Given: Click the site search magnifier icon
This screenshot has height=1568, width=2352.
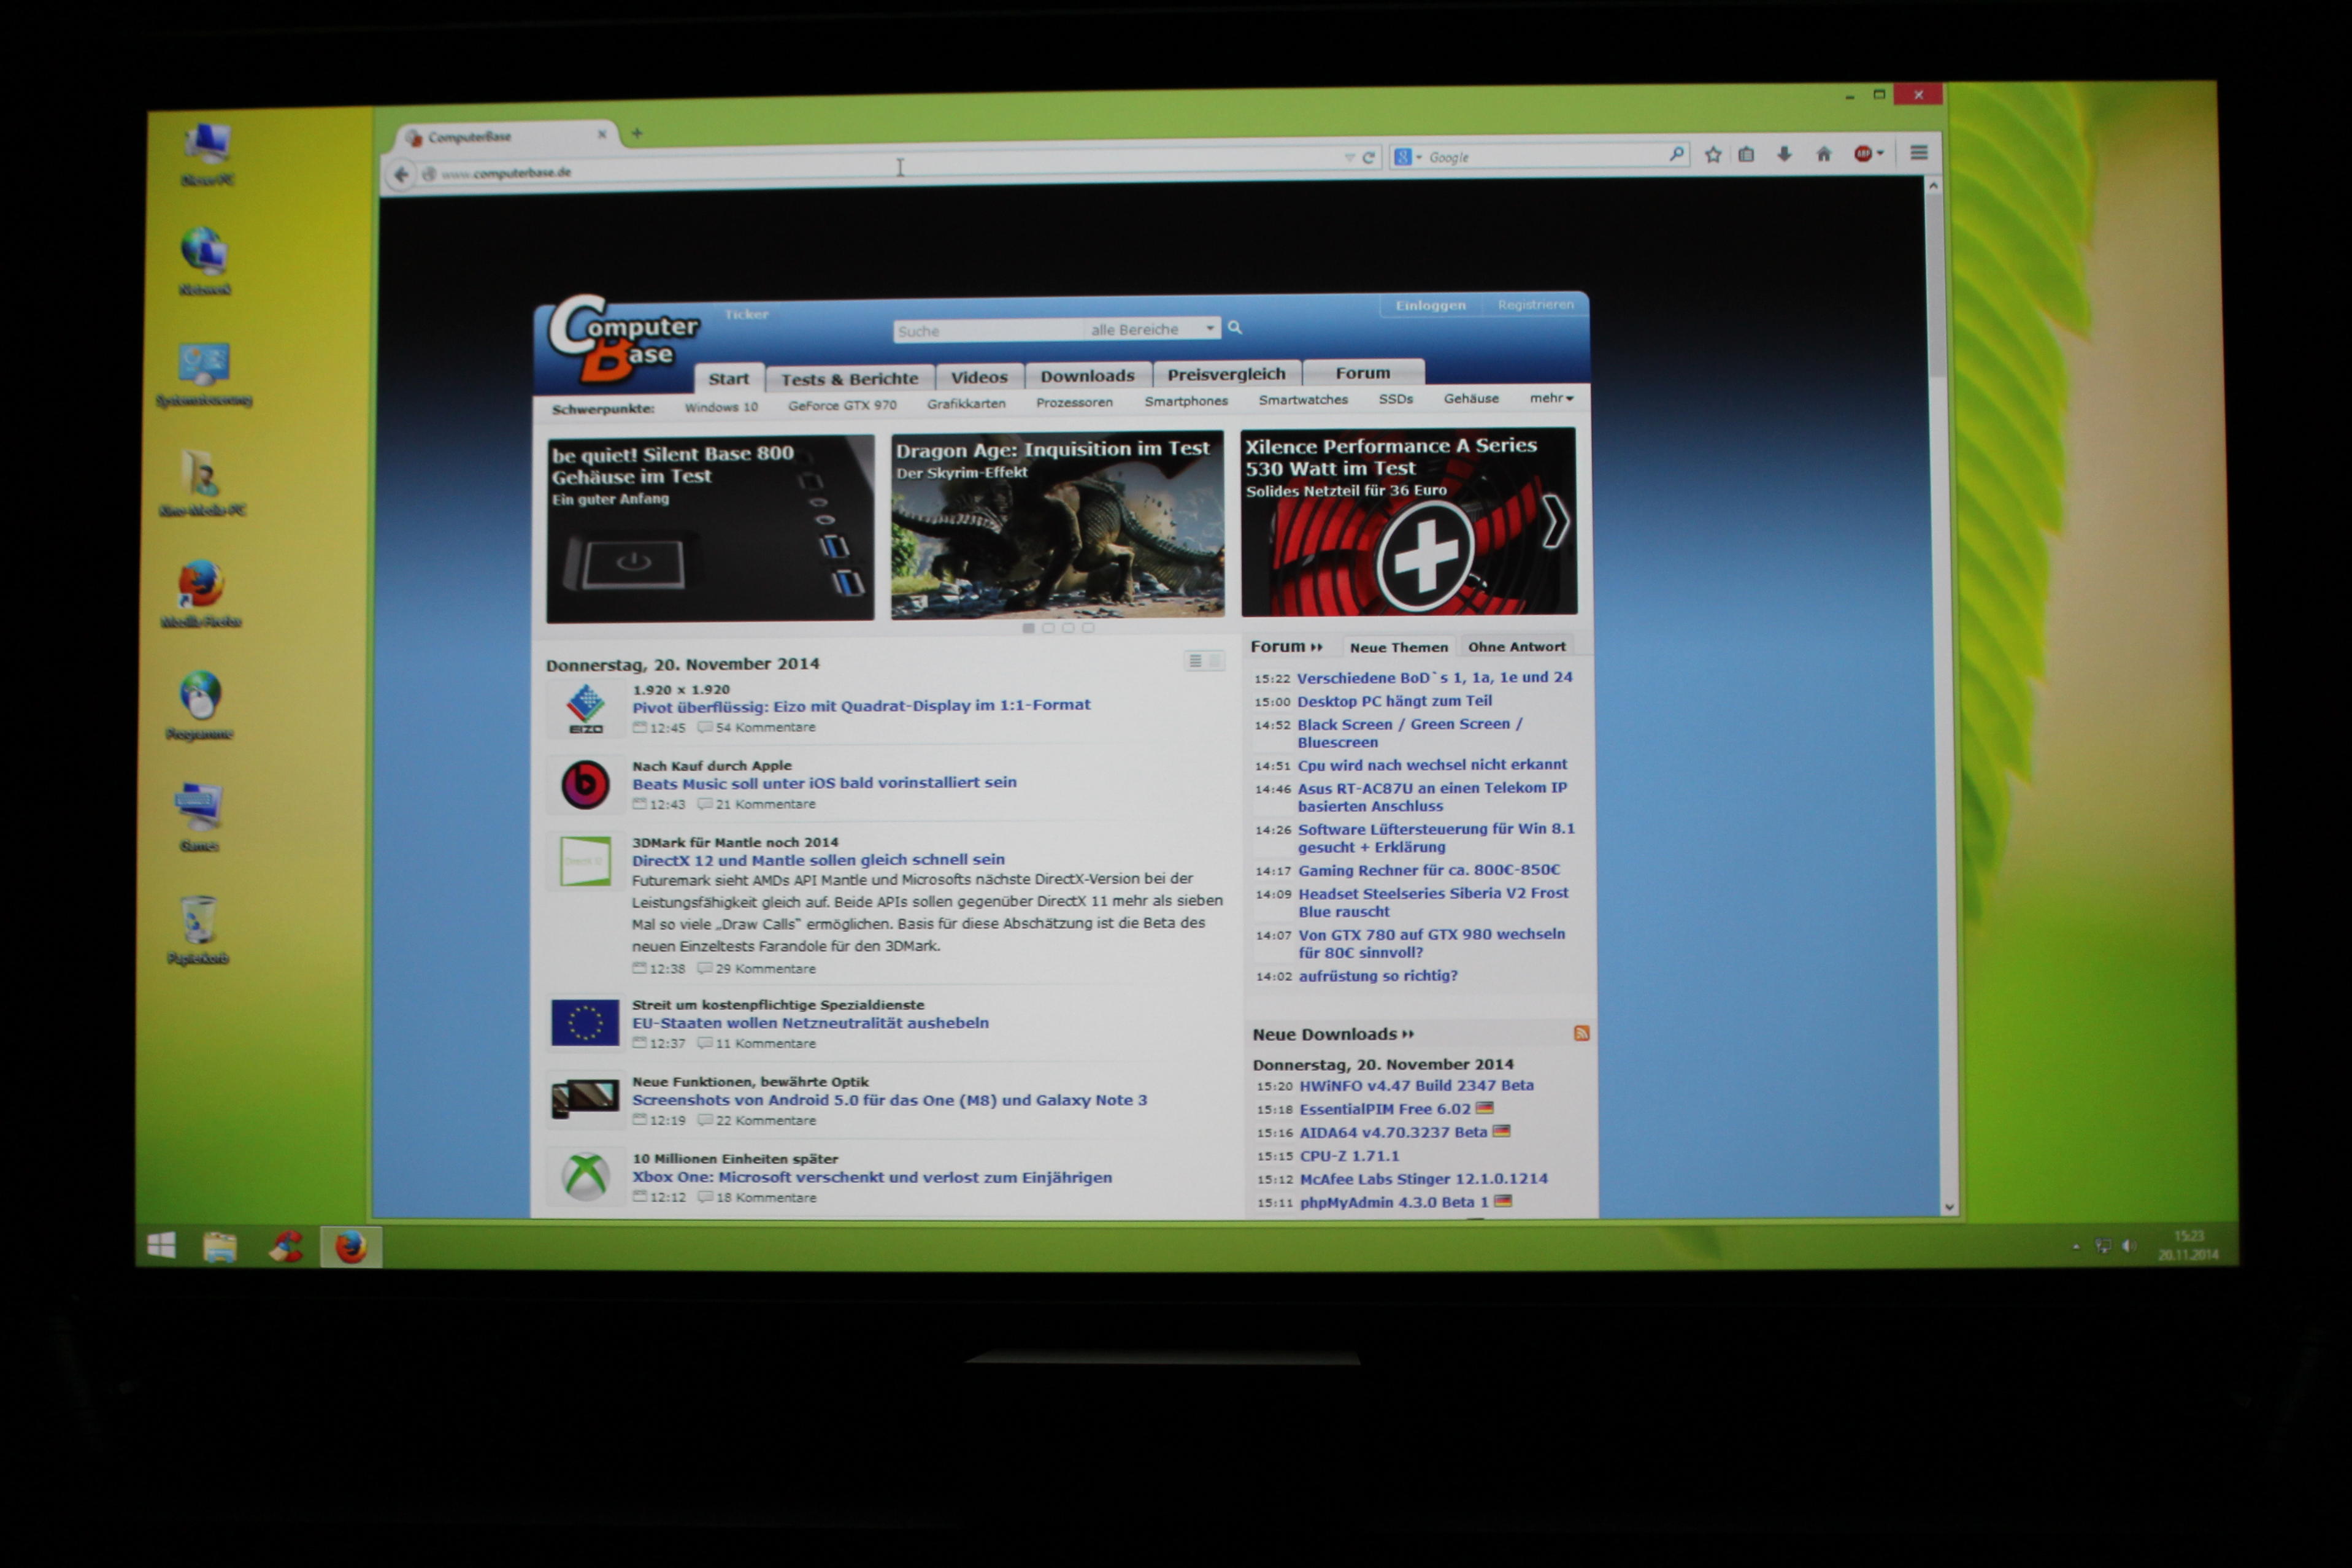Looking at the screenshot, I should (x=1235, y=327).
